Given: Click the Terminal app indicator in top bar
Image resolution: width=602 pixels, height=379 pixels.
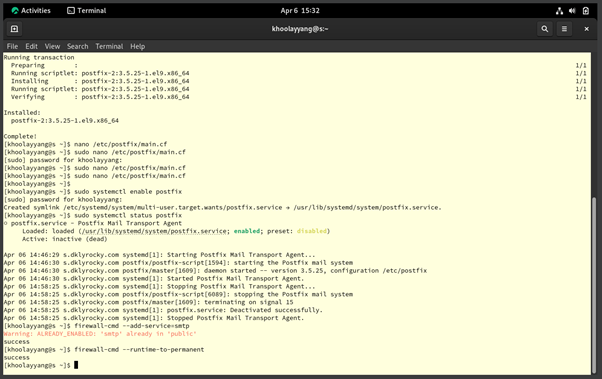Looking at the screenshot, I should 86,10.
